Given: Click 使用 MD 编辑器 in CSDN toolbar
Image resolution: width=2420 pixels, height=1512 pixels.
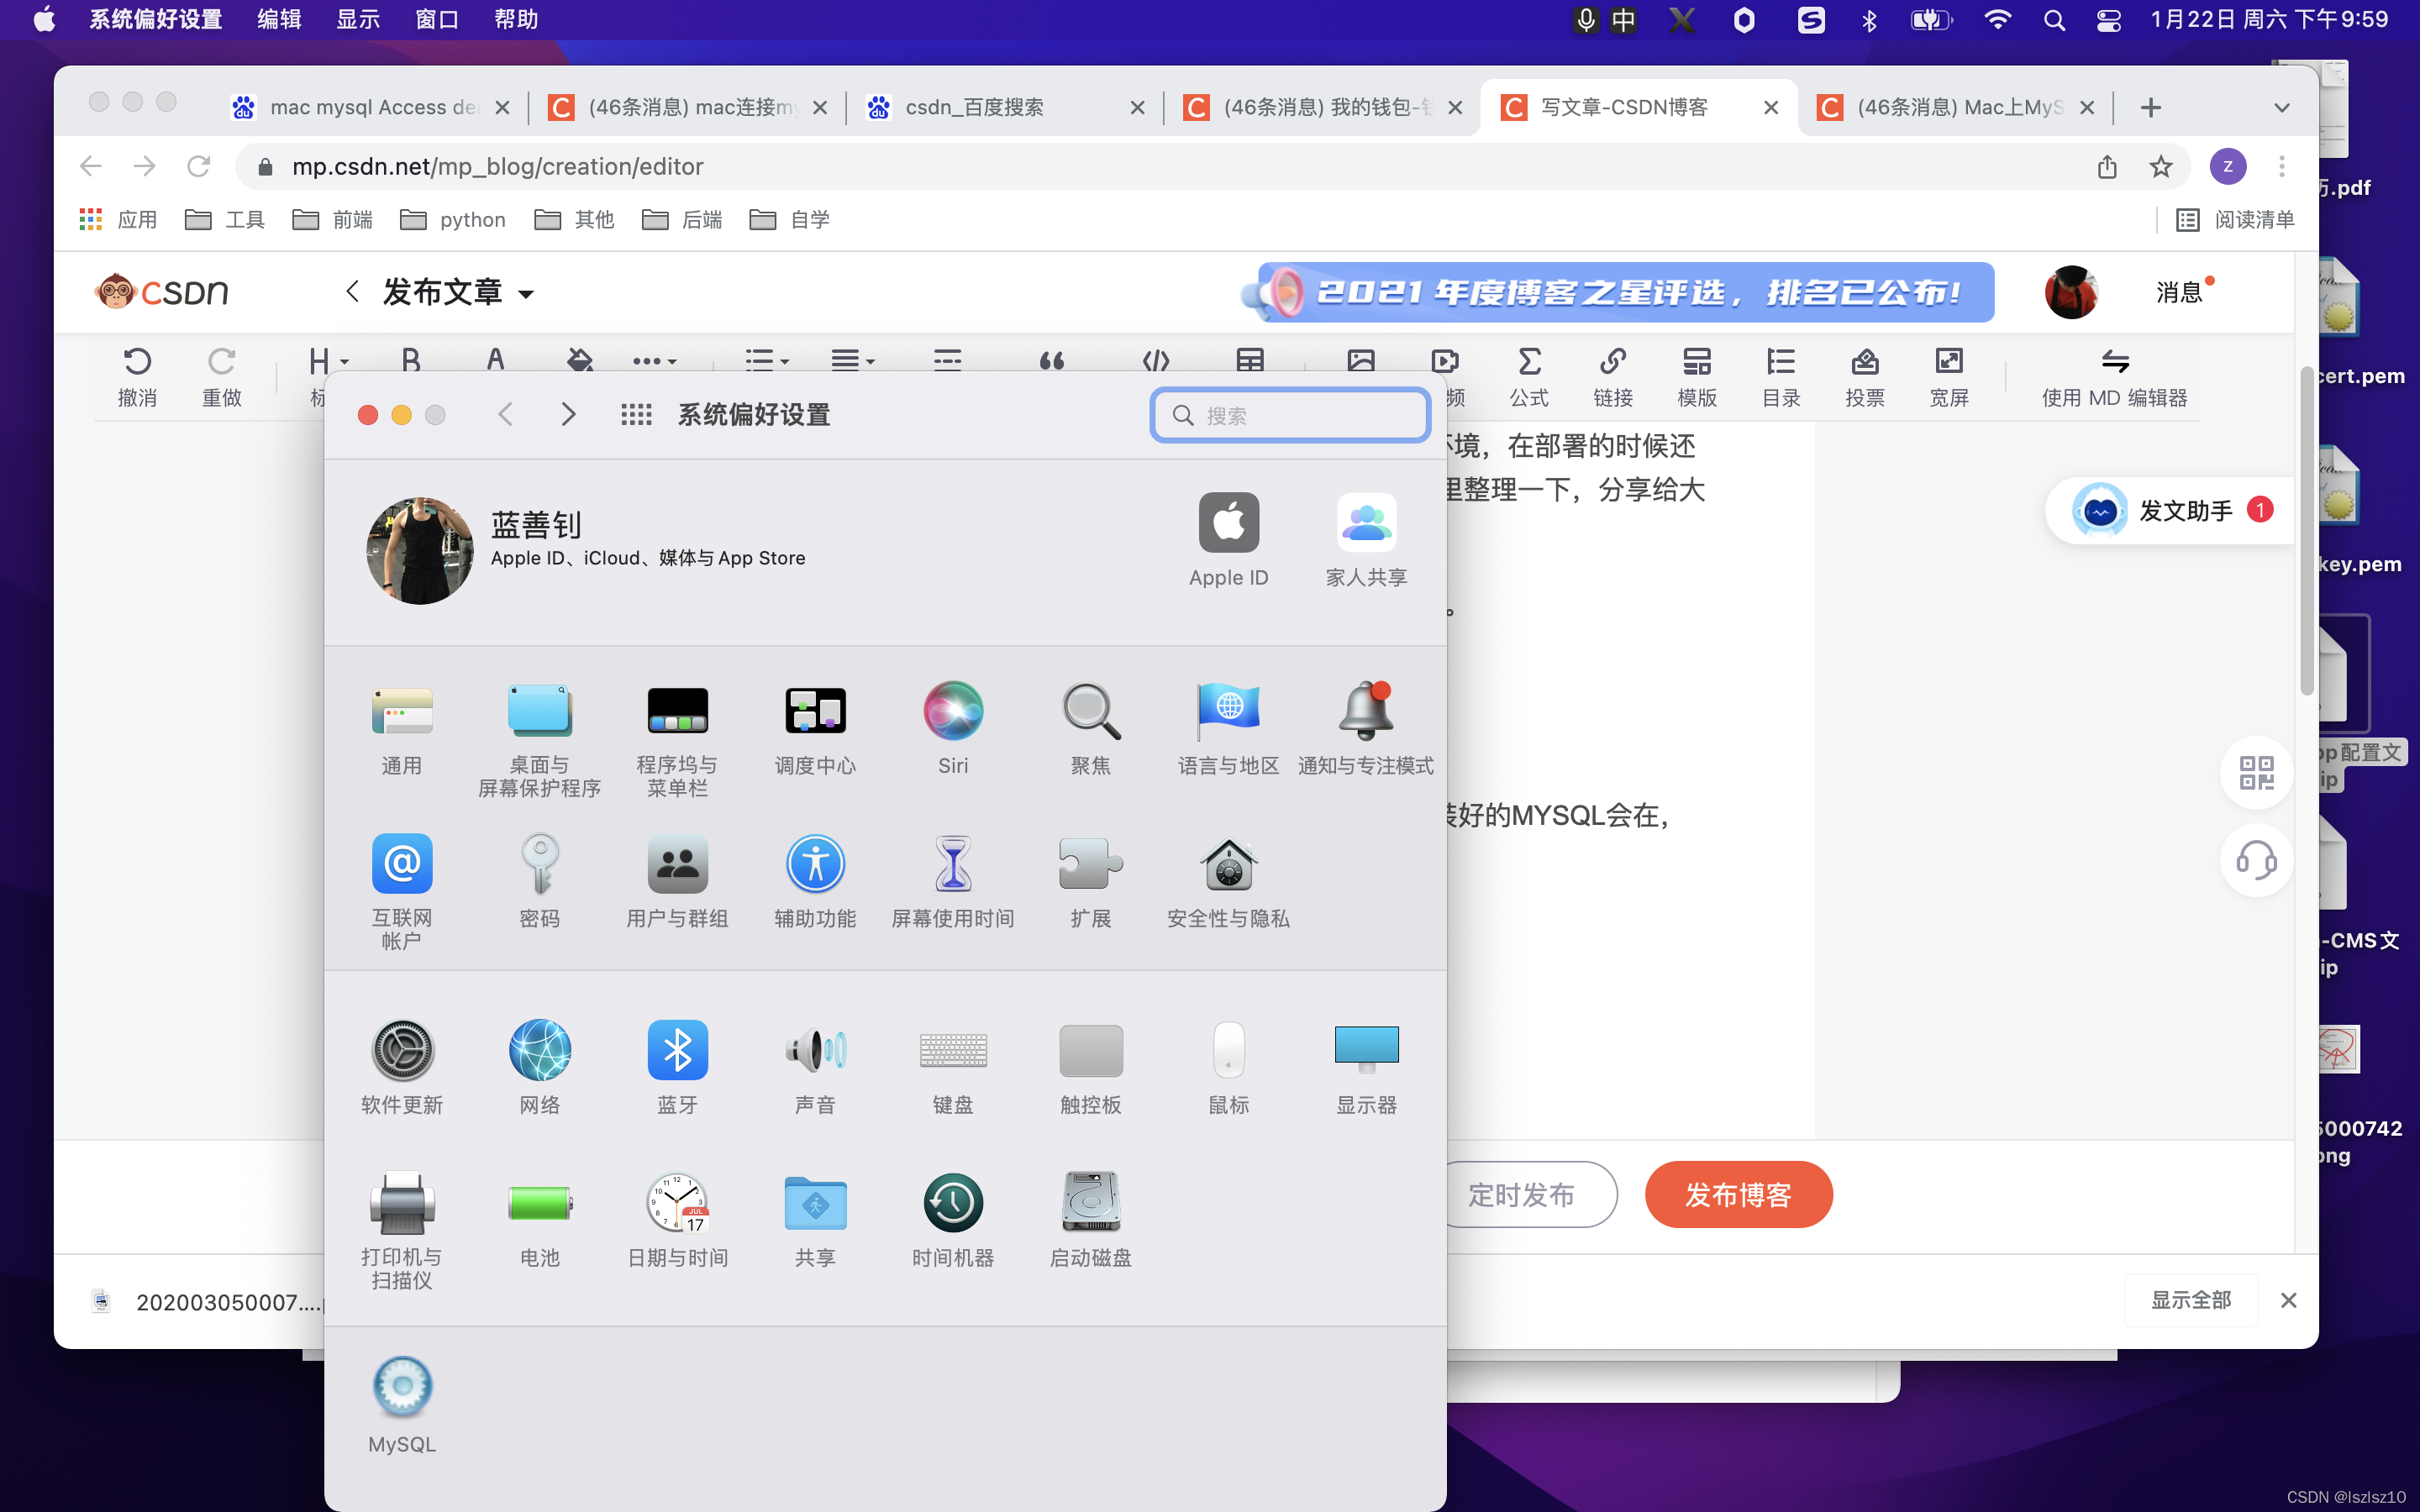Looking at the screenshot, I should pyautogui.click(x=2114, y=377).
